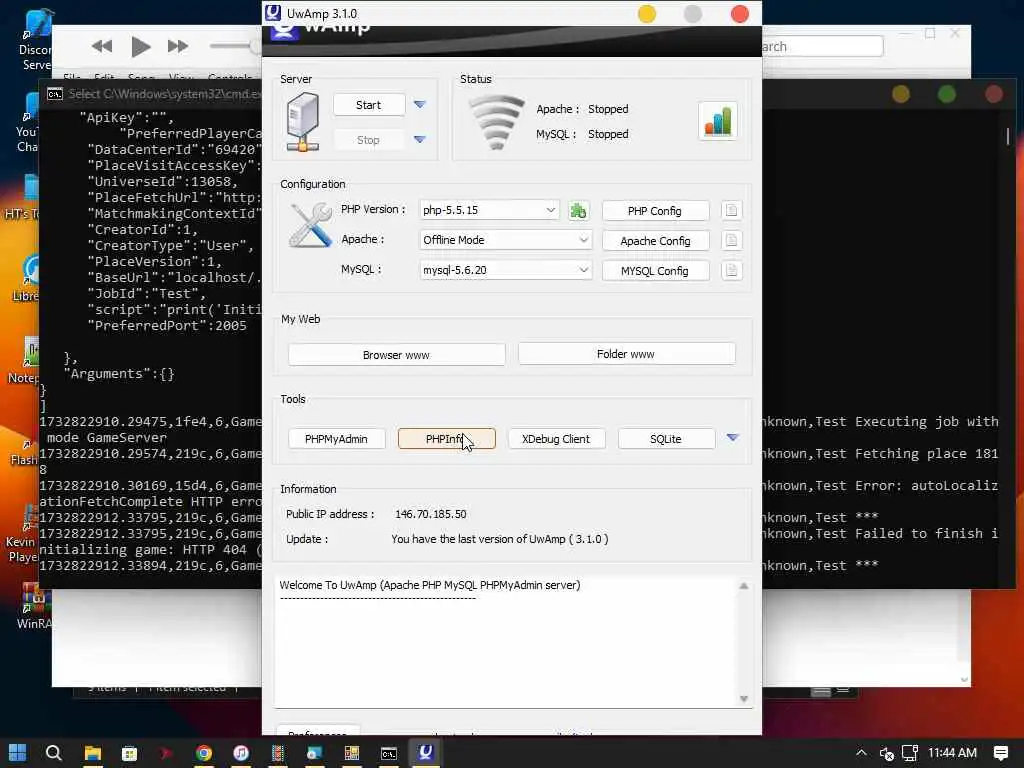Expand the Stop button dropdown arrow
This screenshot has width=1024, height=768.
coord(420,139)
